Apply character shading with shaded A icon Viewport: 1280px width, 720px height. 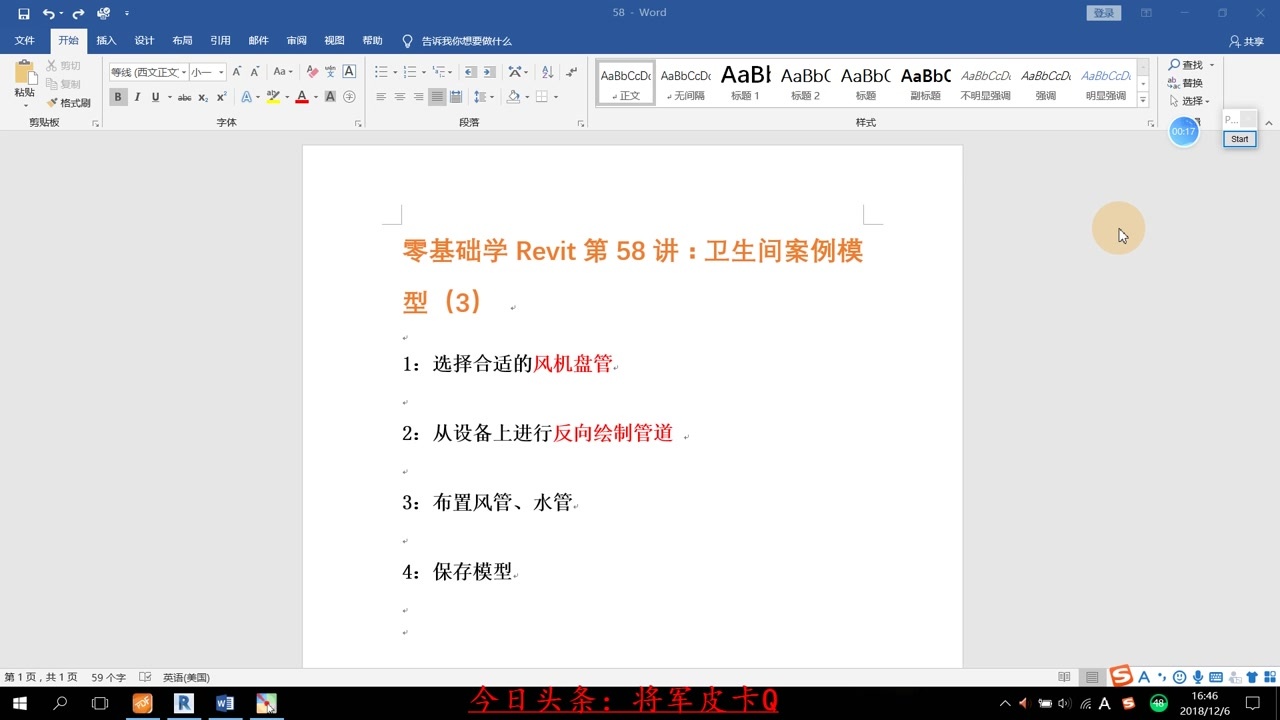tap(330, 97)
